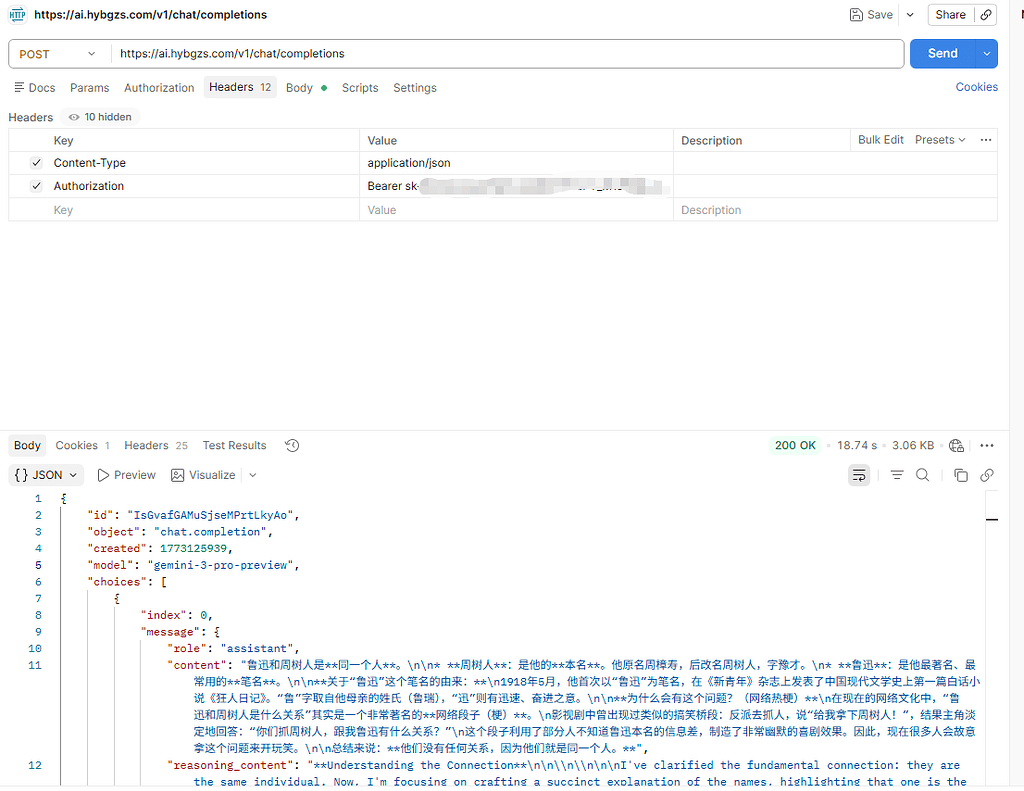Copy request link via chain icon
The image size is (1024, 791).
[x=985, y=14]
